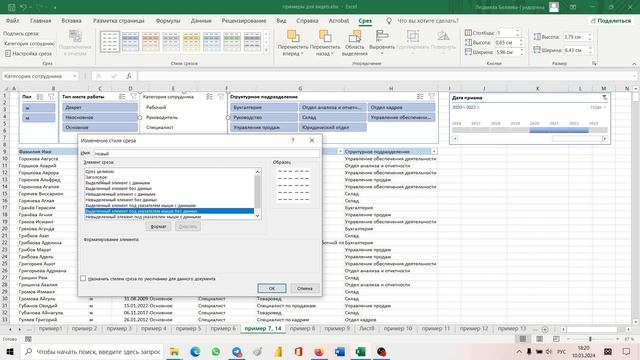Switch to Page Layout view in the status bar
The image size is (640, 360).
pos(539,339)
